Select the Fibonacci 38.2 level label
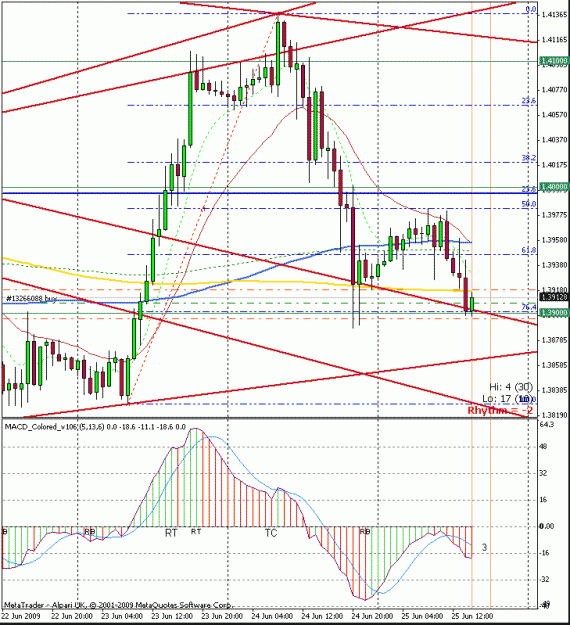Screen dimensions: 570x625 (x=529, y=158)
